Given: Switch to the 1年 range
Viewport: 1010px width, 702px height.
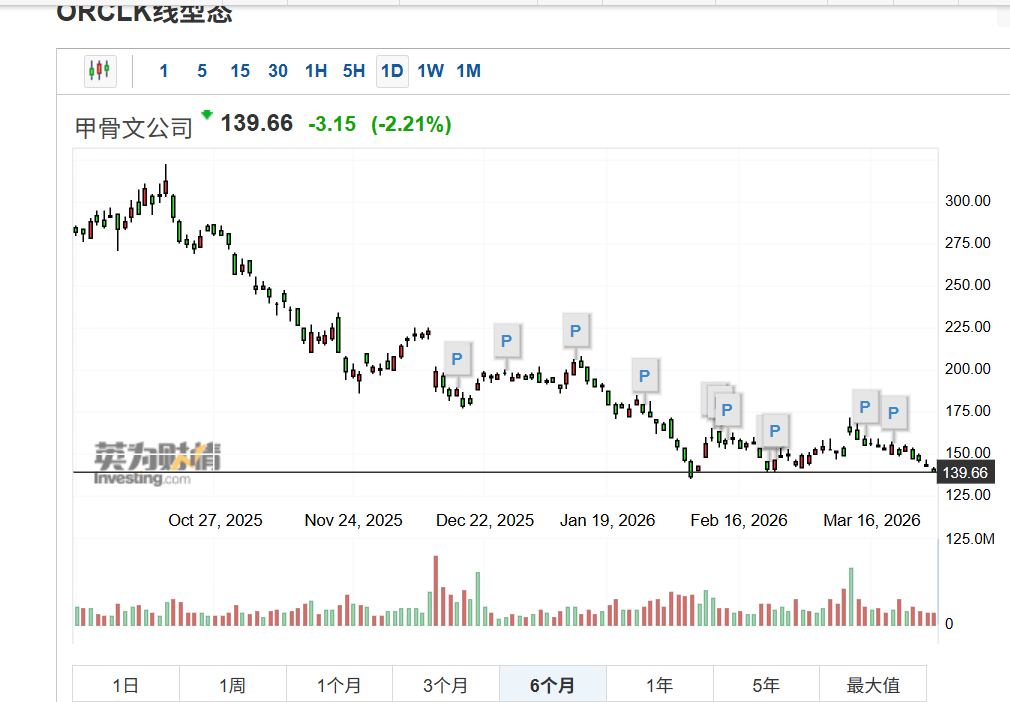Looking at the screenshot, I should coord(660,685).
